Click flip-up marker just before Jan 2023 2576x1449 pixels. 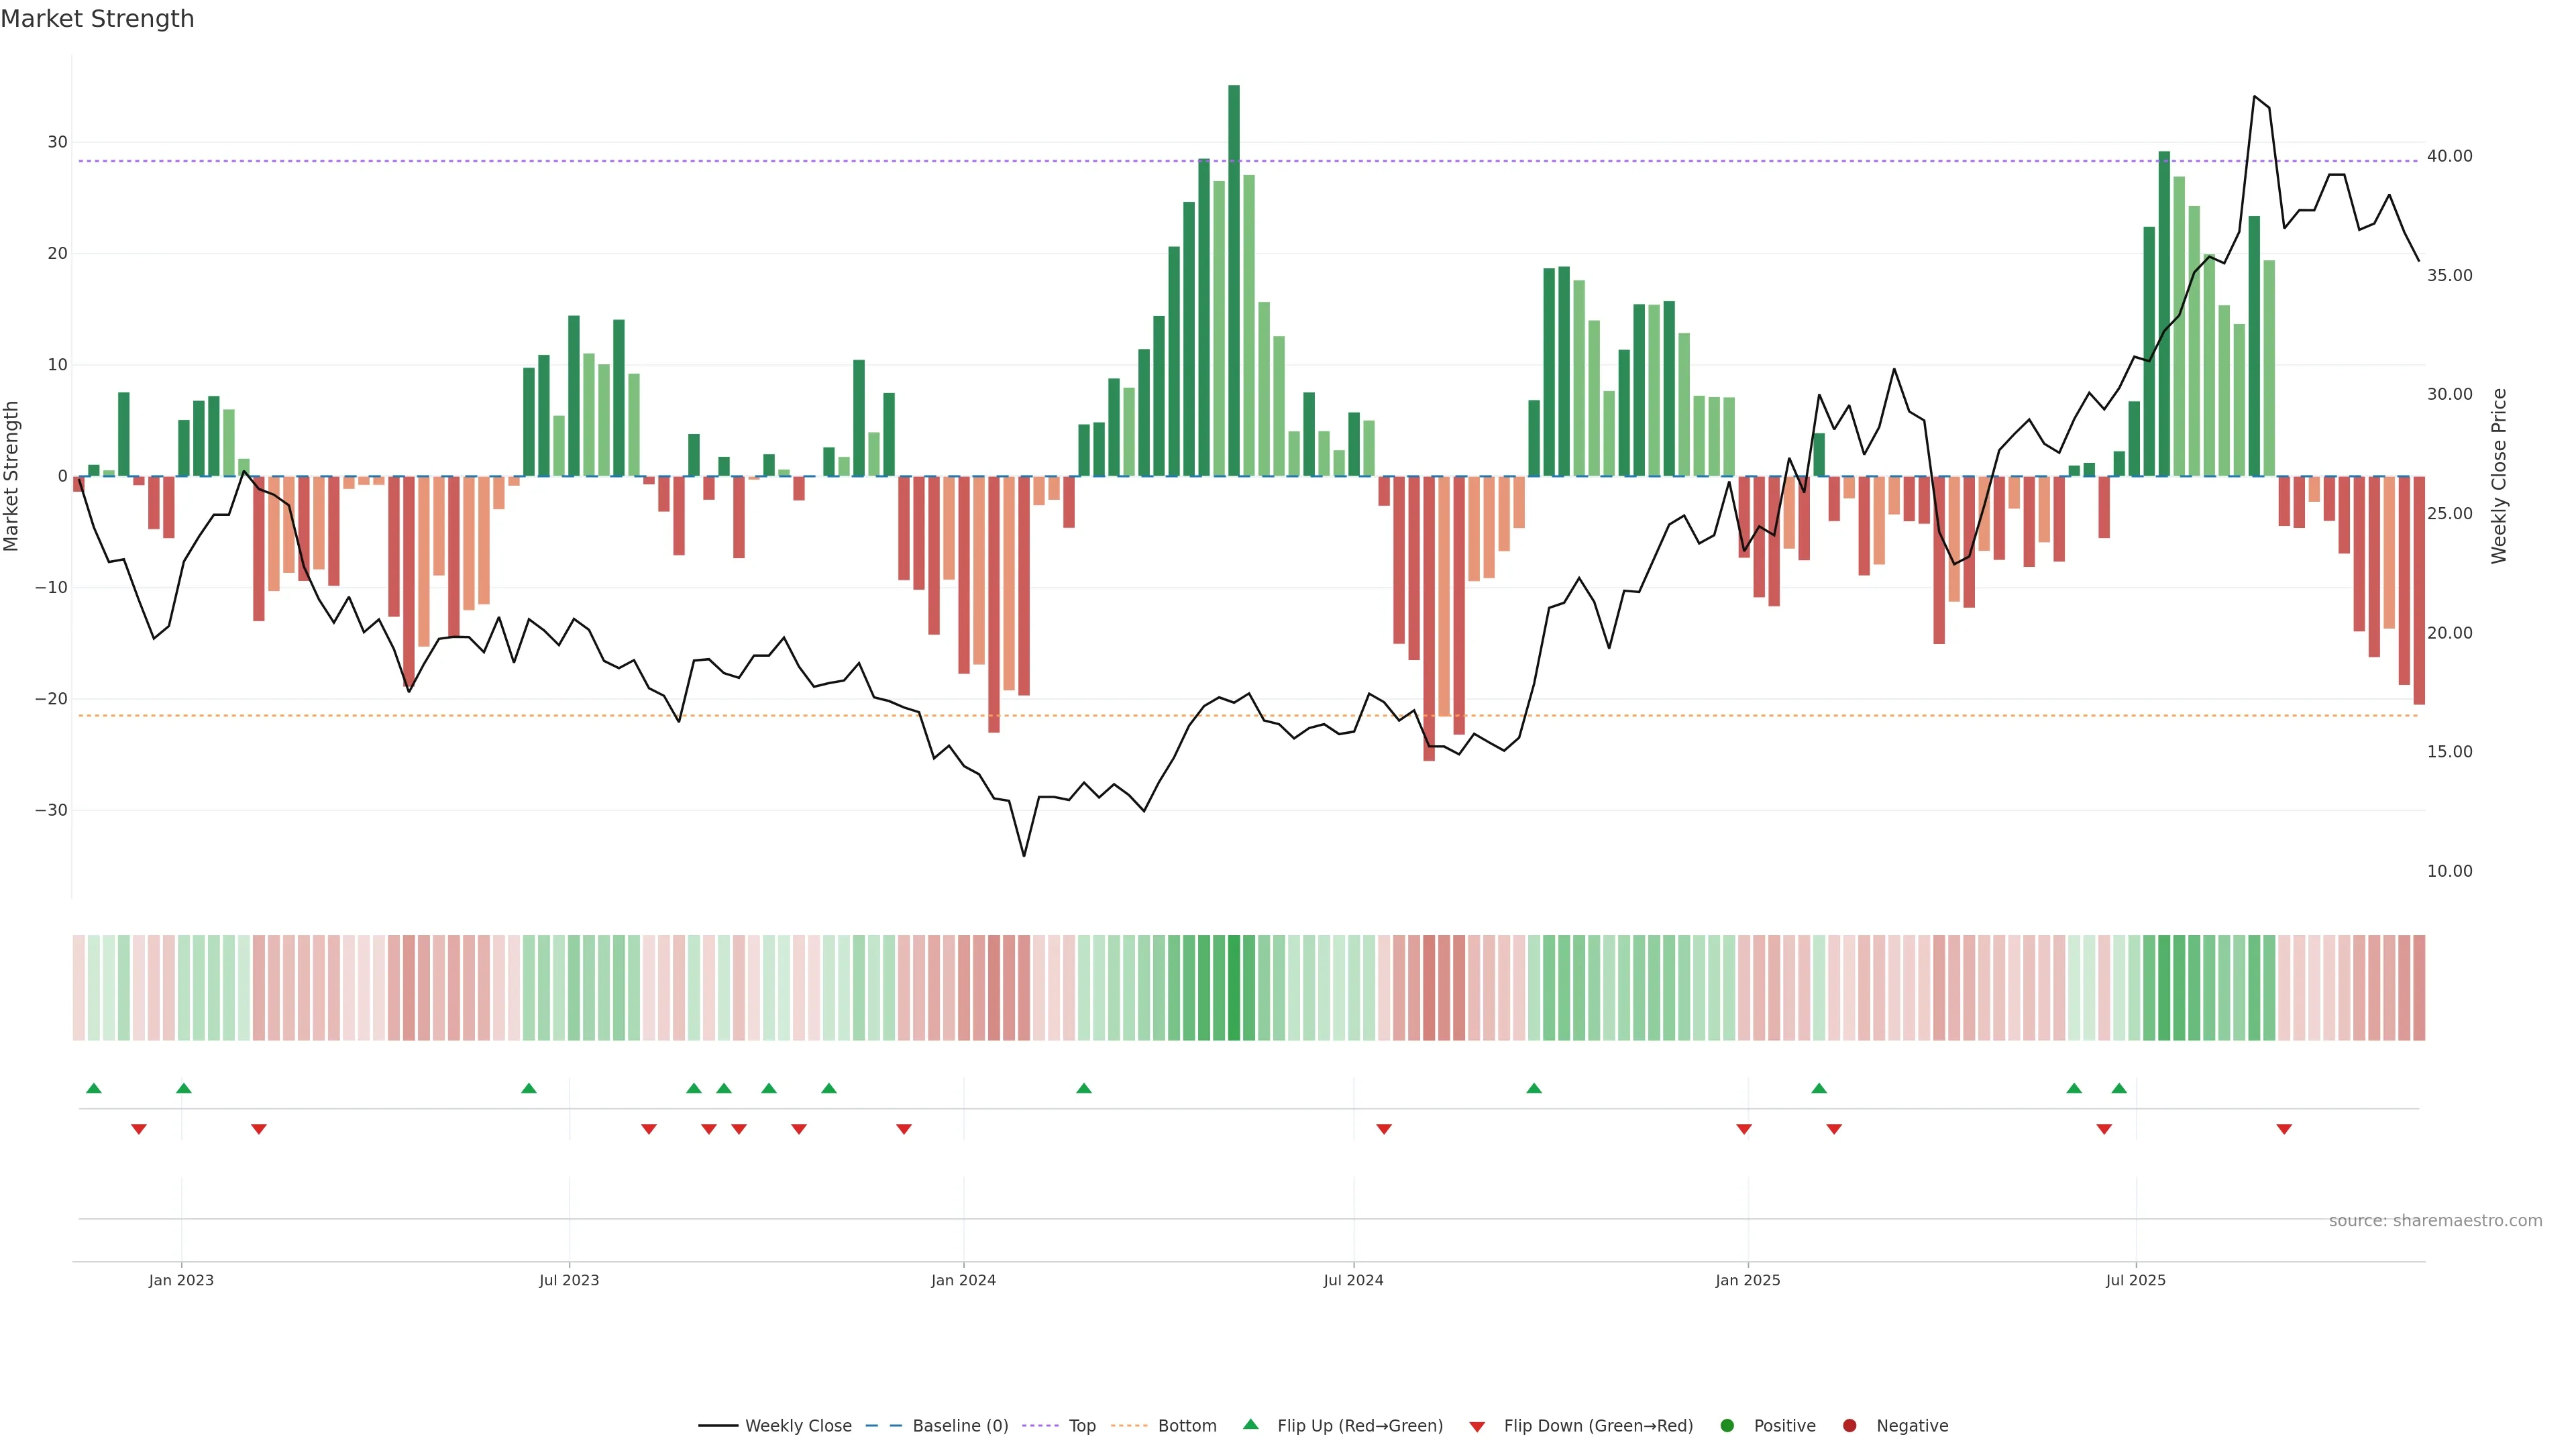tap(184, 1088)
